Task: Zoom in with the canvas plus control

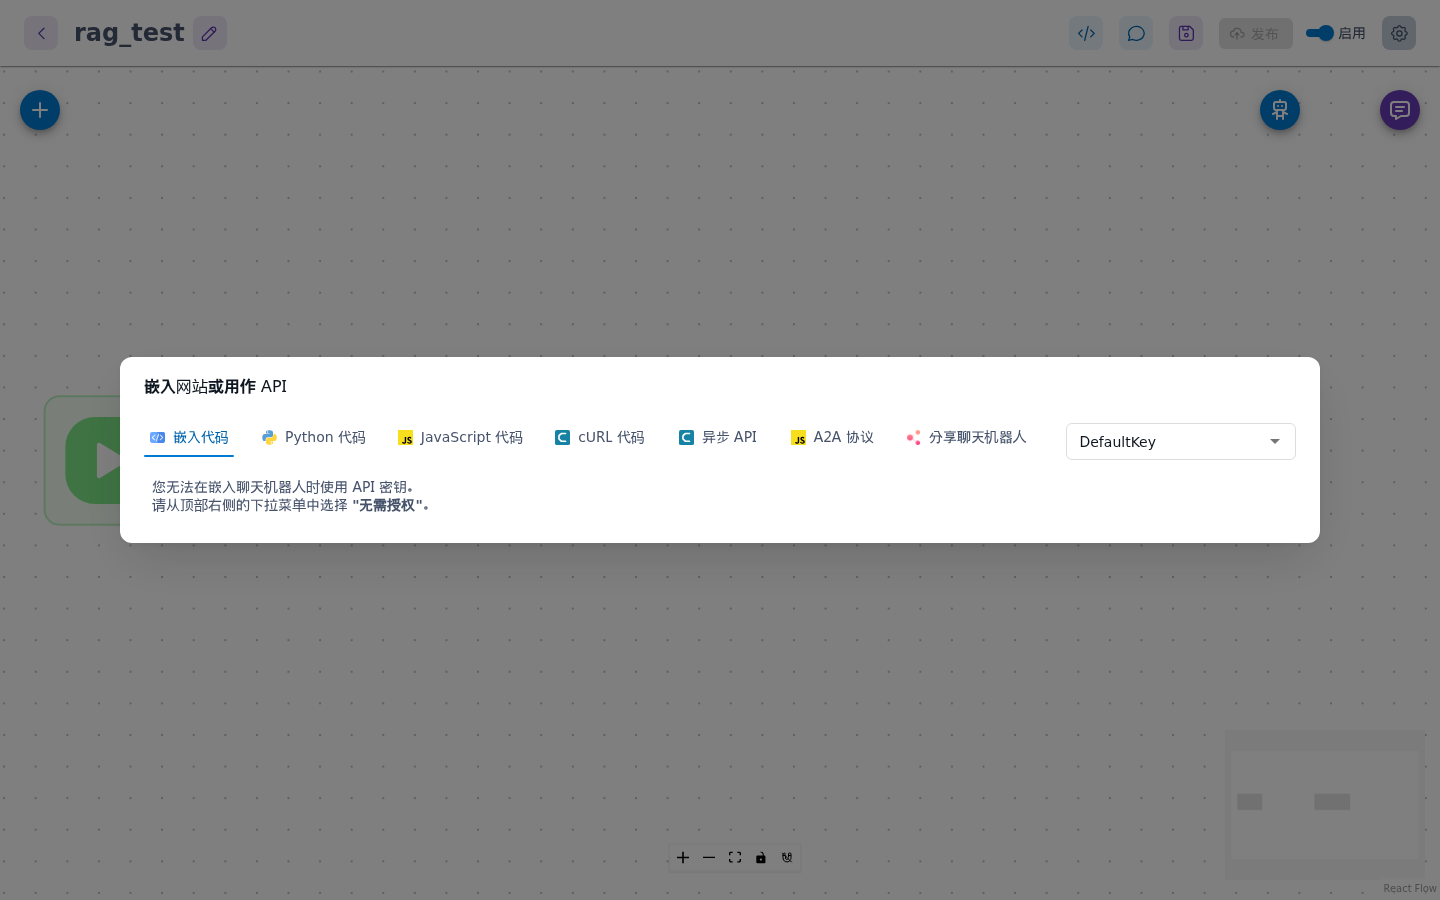Action: (683, 858)
